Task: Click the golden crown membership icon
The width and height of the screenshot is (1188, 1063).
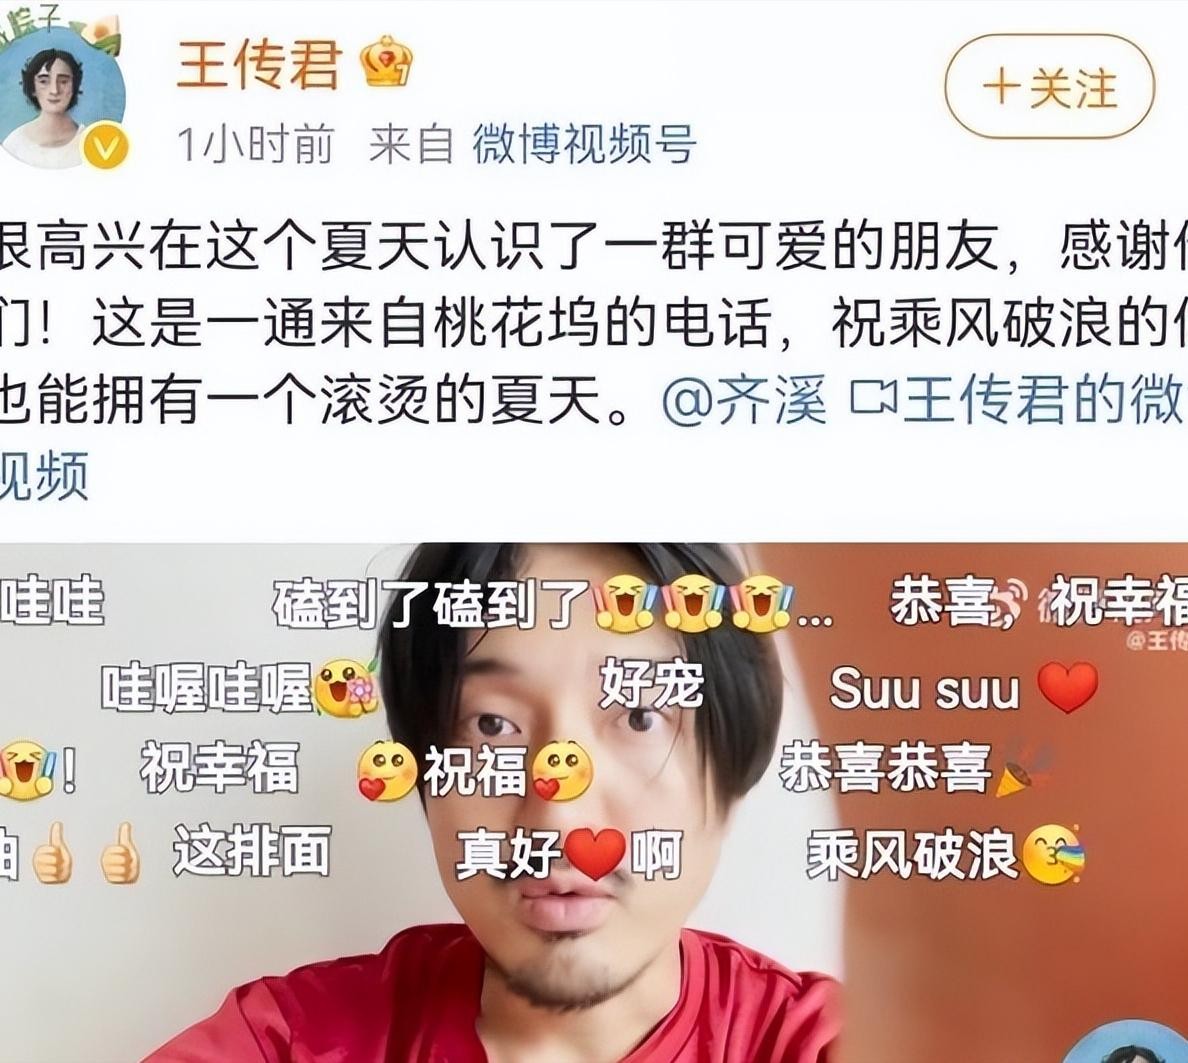Action: point(387,61)
